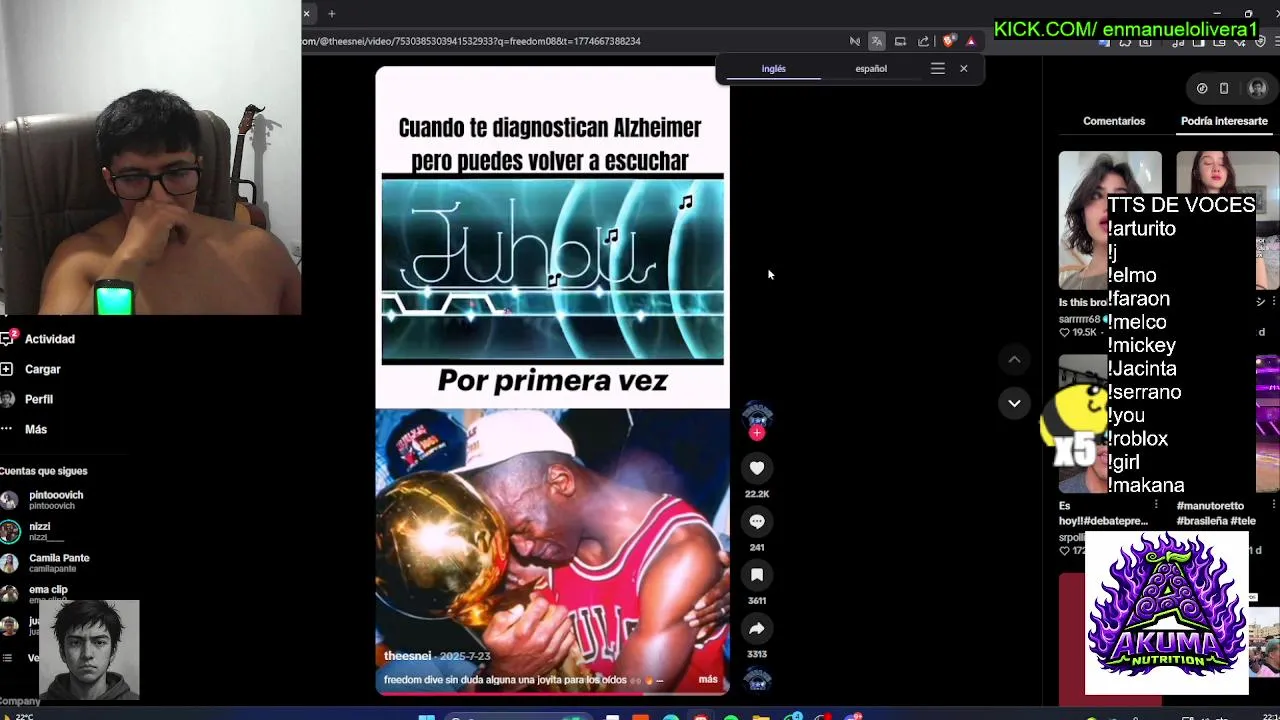
Task: Click the Brave rewards triangle icon
Action: tap(970, 41)
